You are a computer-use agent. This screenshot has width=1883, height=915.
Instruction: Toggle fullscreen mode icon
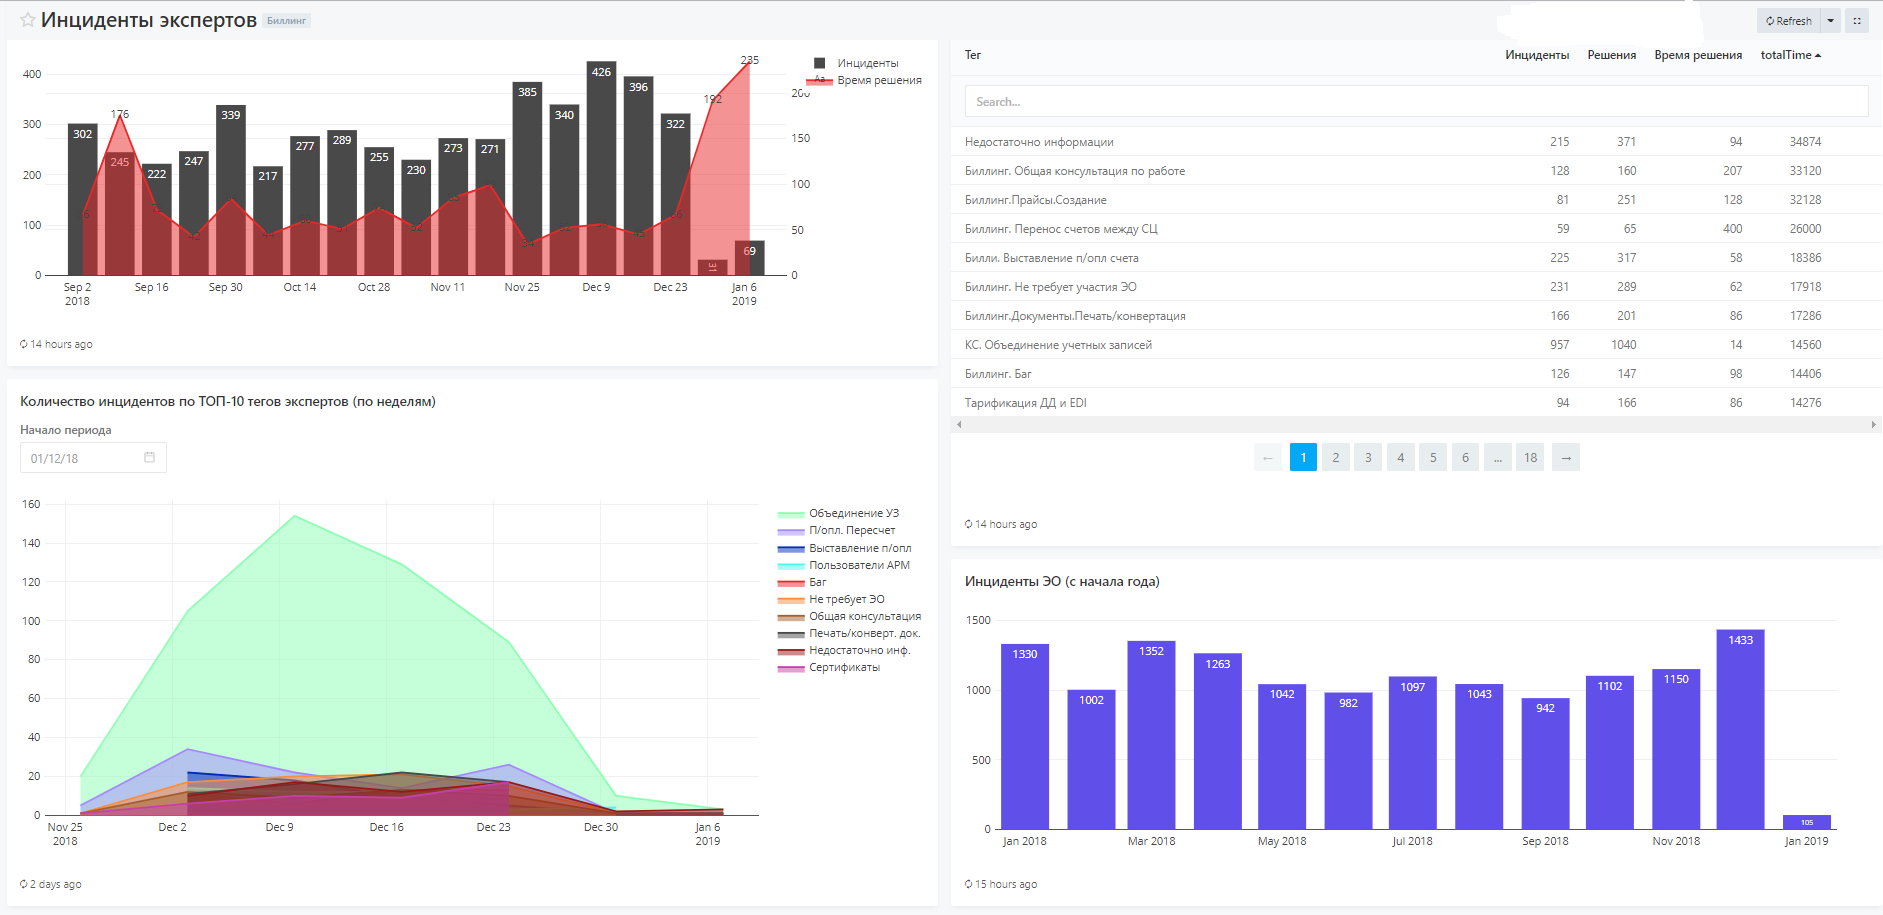(1857, 21)
